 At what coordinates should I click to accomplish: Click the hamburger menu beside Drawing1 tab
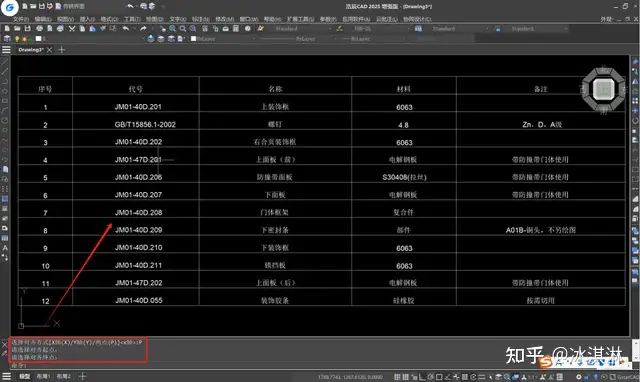6,50
